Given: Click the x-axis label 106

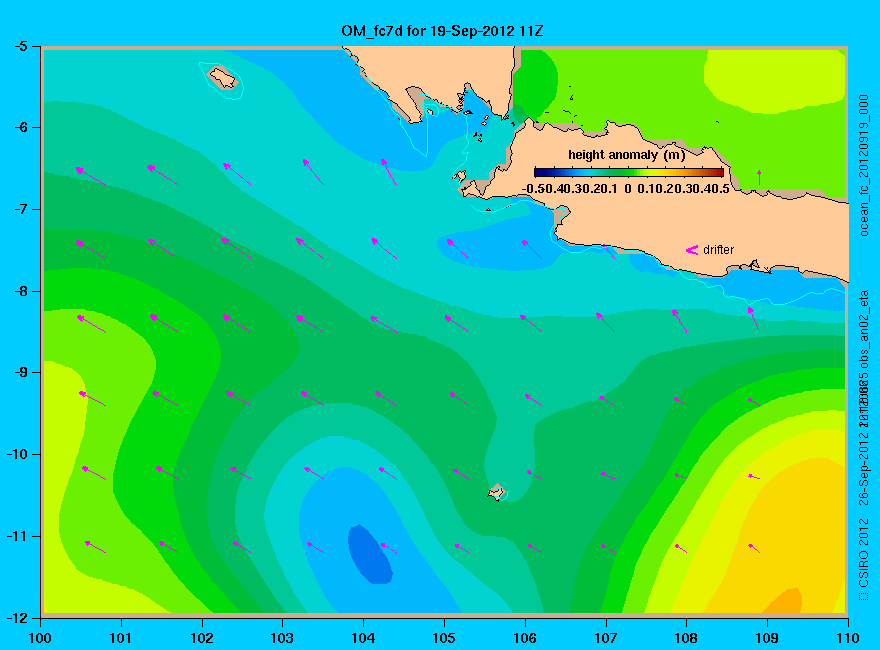Looking at the screenshot, I should click(x=525, y=638).
